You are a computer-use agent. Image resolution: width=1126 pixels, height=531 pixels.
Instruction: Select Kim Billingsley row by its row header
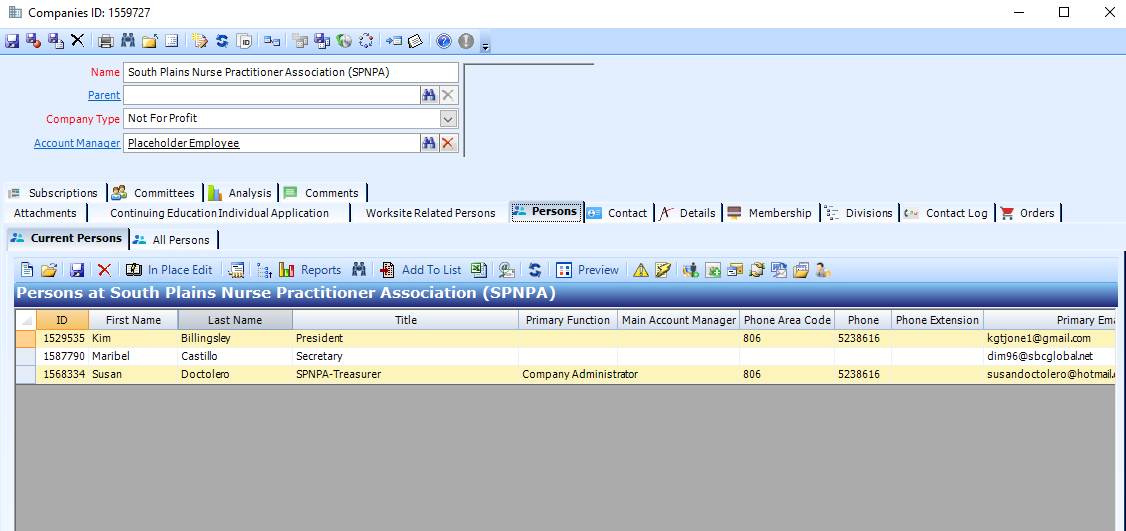(x=25, y=338)
